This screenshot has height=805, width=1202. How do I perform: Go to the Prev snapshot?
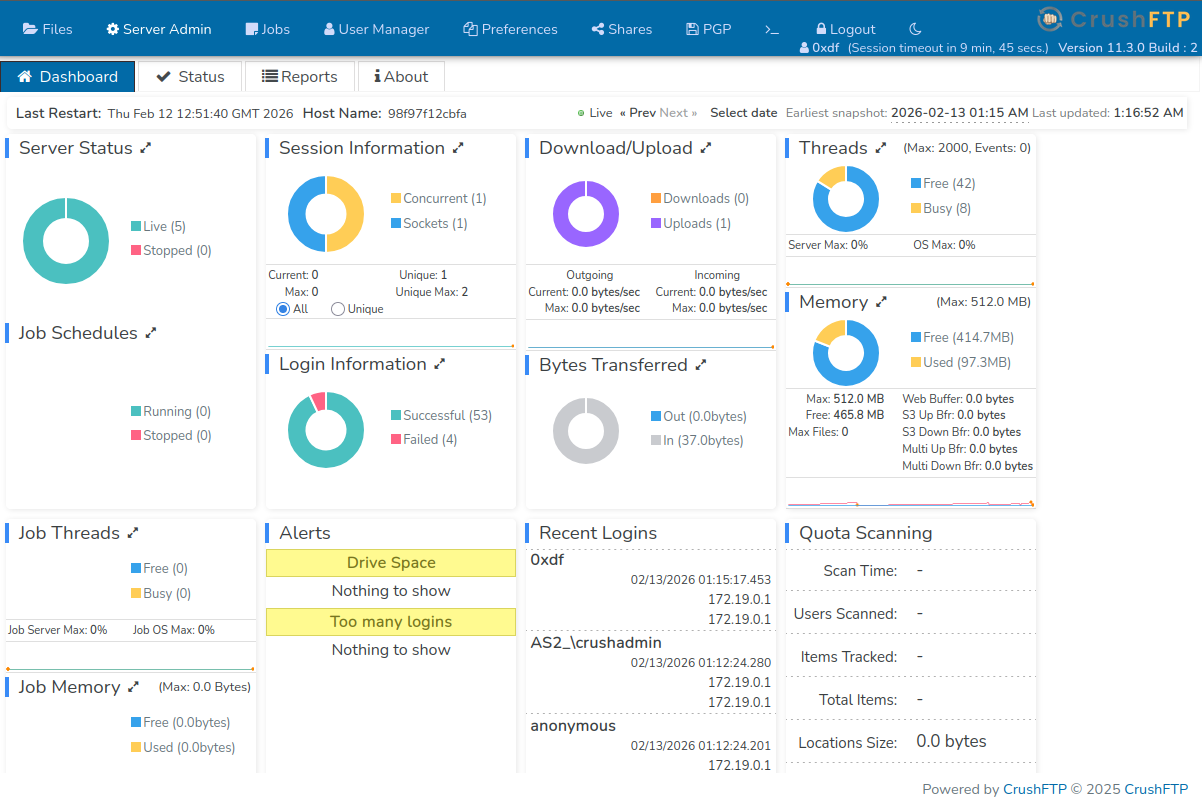[638, 113]
